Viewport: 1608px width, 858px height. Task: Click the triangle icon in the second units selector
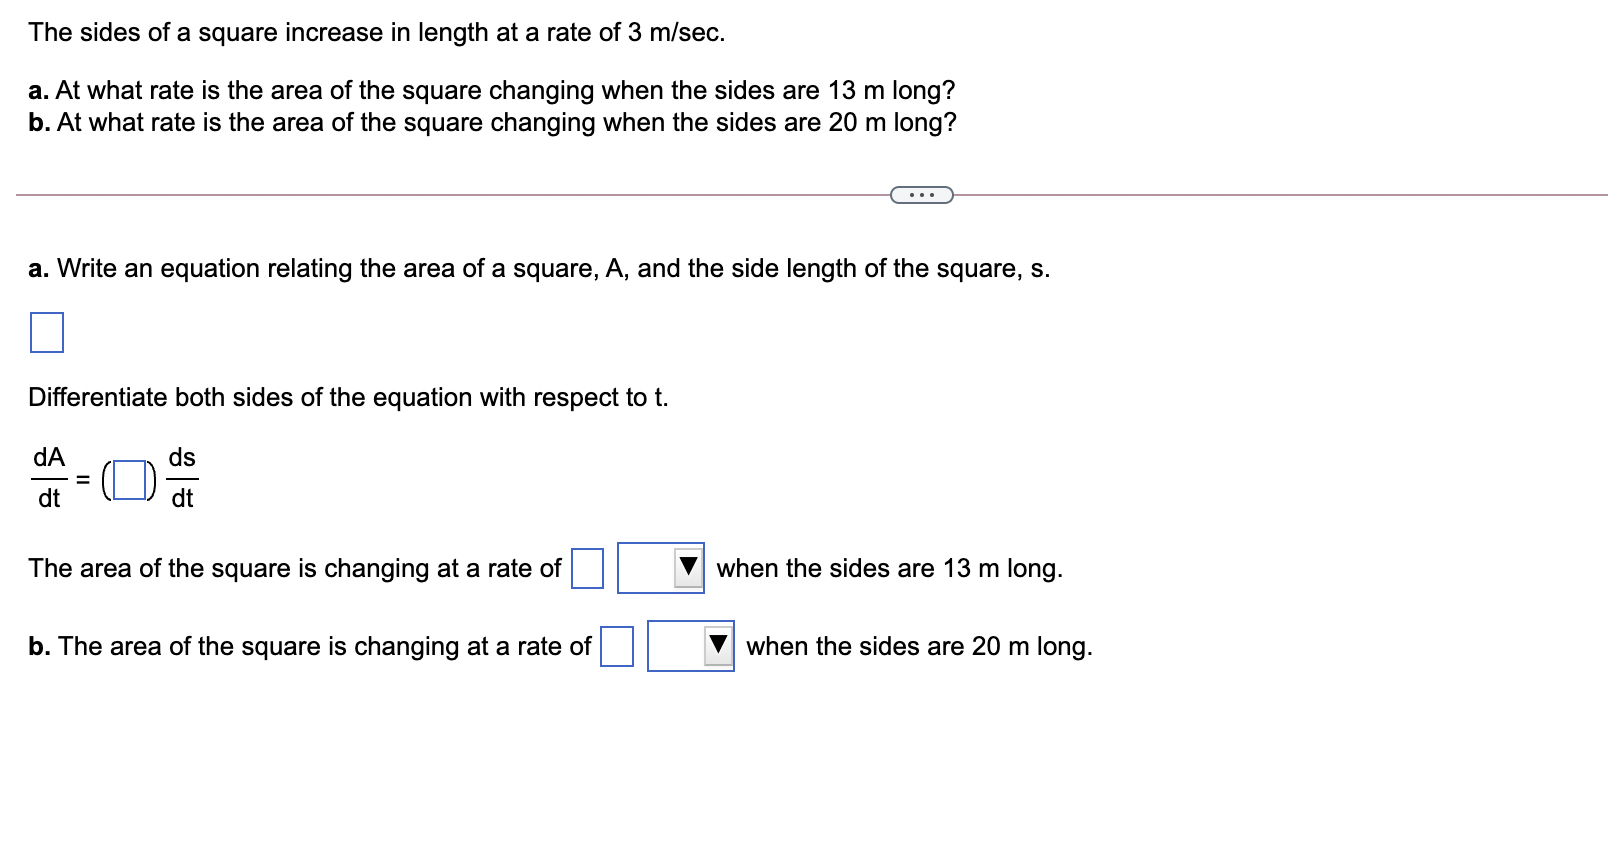pos(718,644)
